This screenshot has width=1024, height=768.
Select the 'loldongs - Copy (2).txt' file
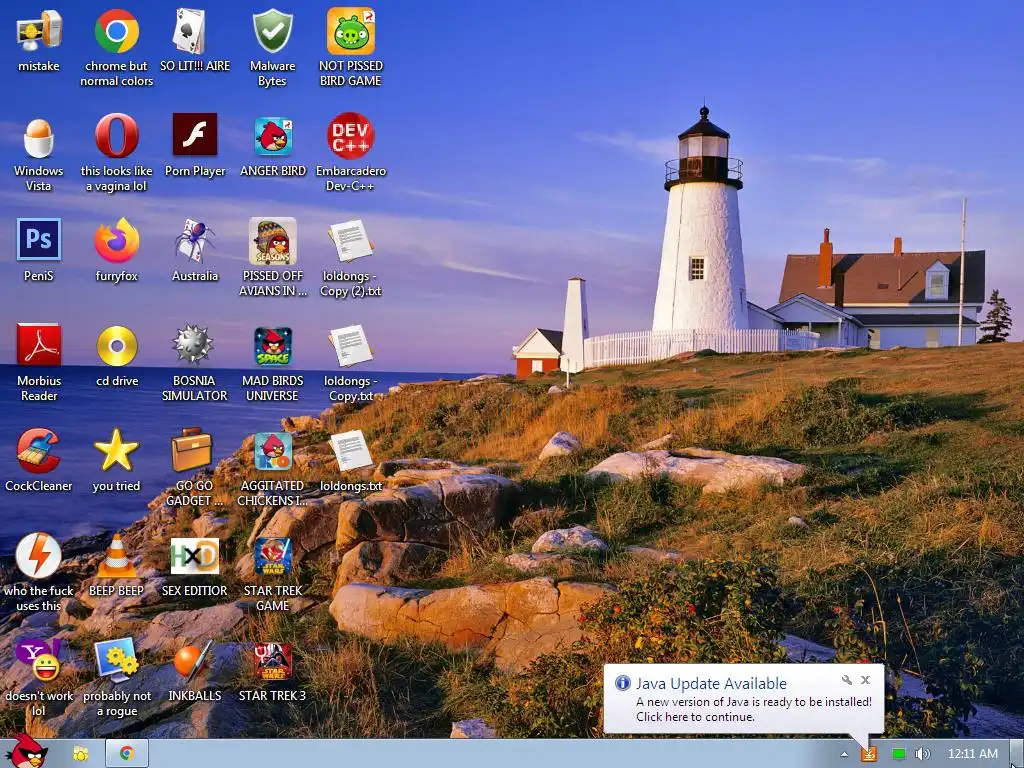(351, 241)
